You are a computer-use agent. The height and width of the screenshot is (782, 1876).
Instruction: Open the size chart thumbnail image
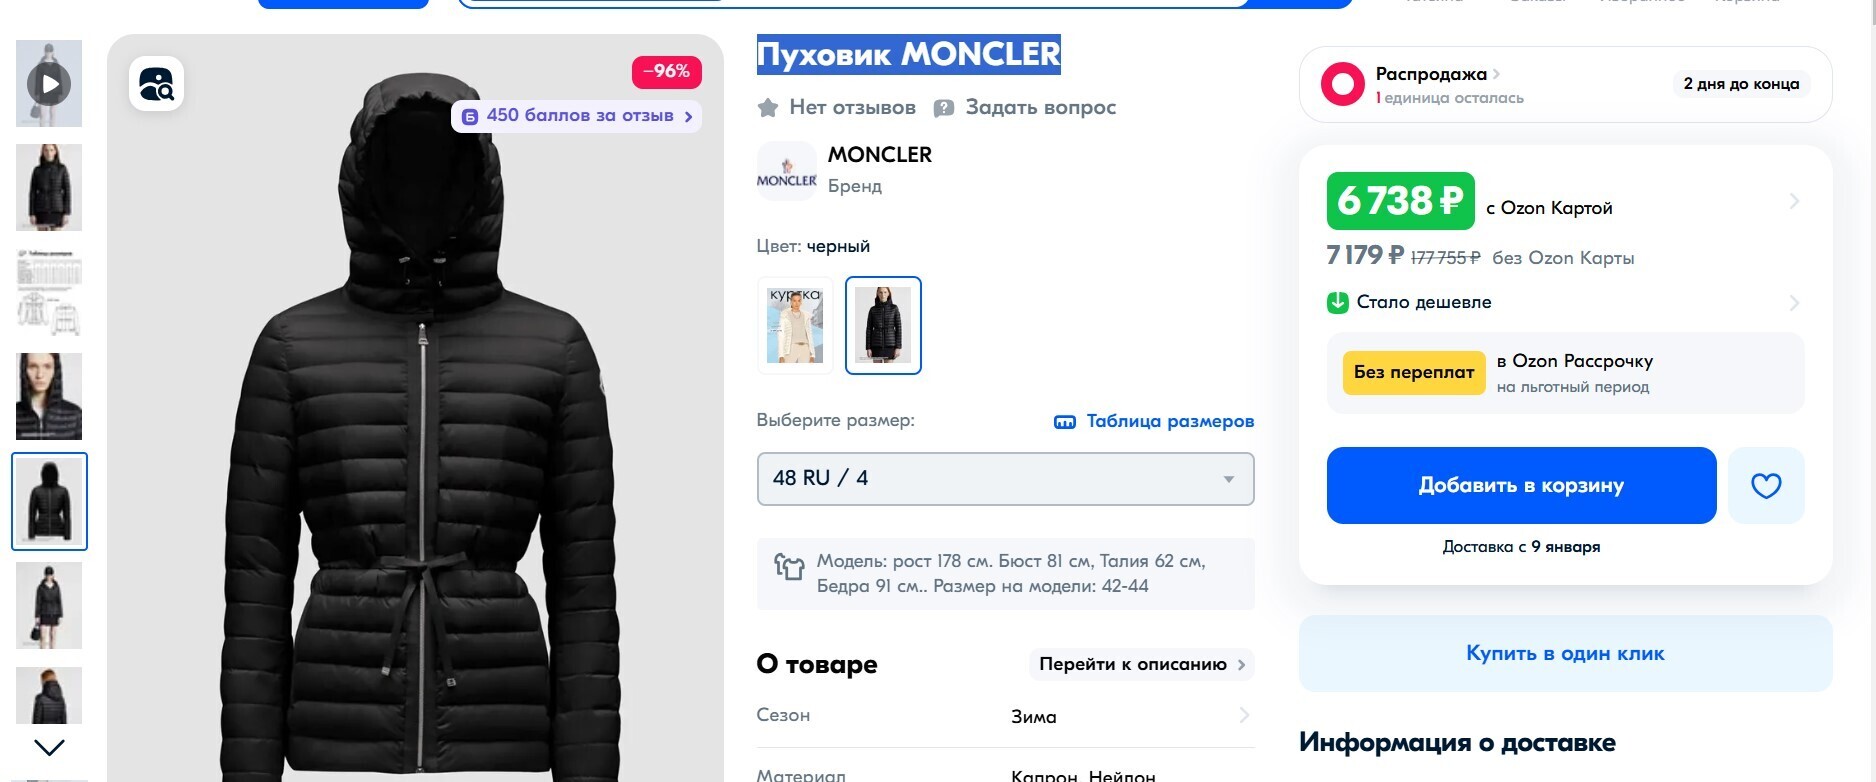pyautogui.click(x=49, y=292)
